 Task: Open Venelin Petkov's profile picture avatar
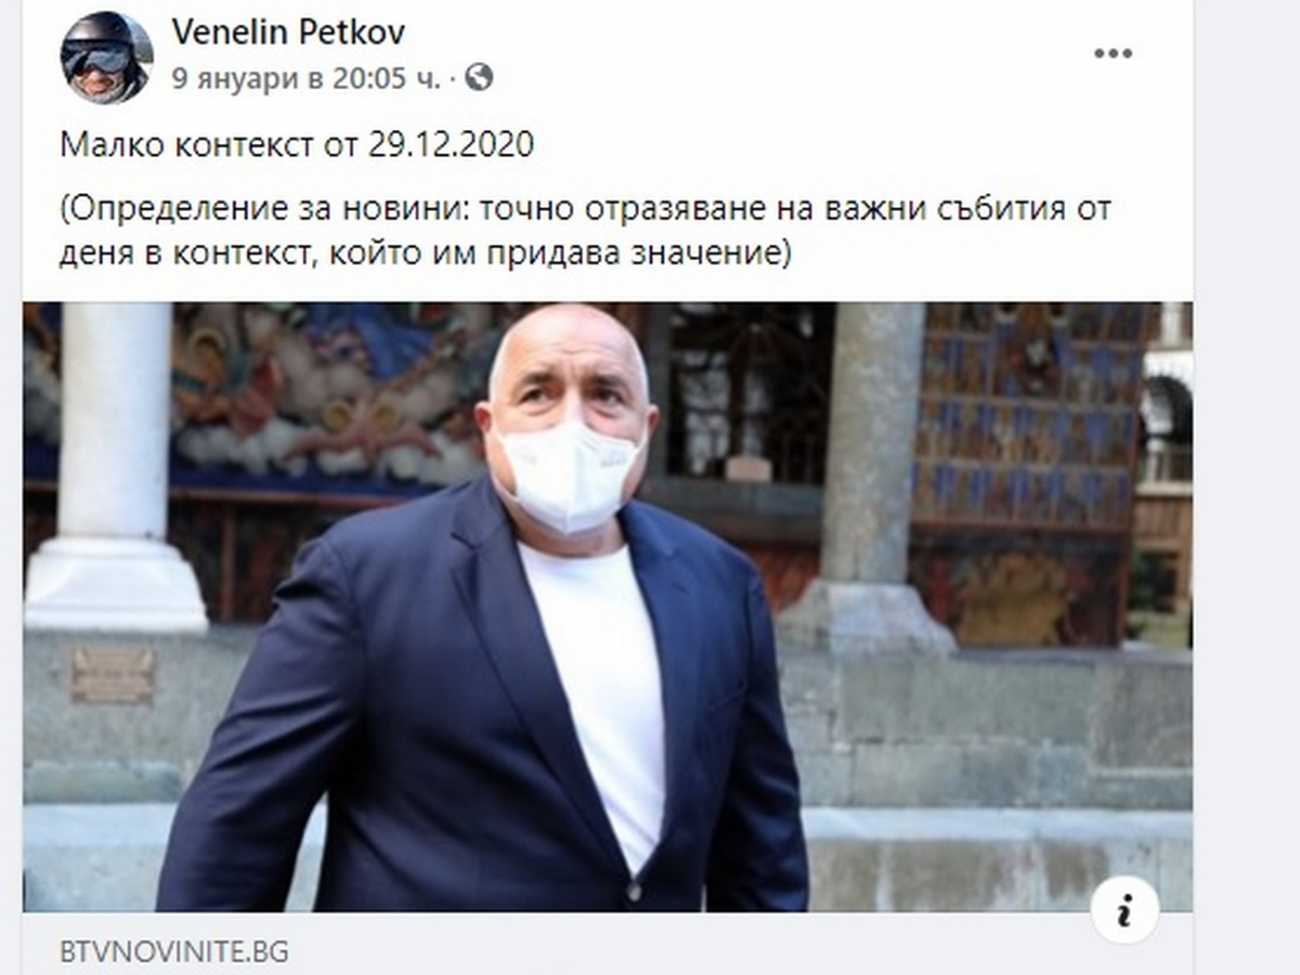pyautogui.click(x=107, y=57)
